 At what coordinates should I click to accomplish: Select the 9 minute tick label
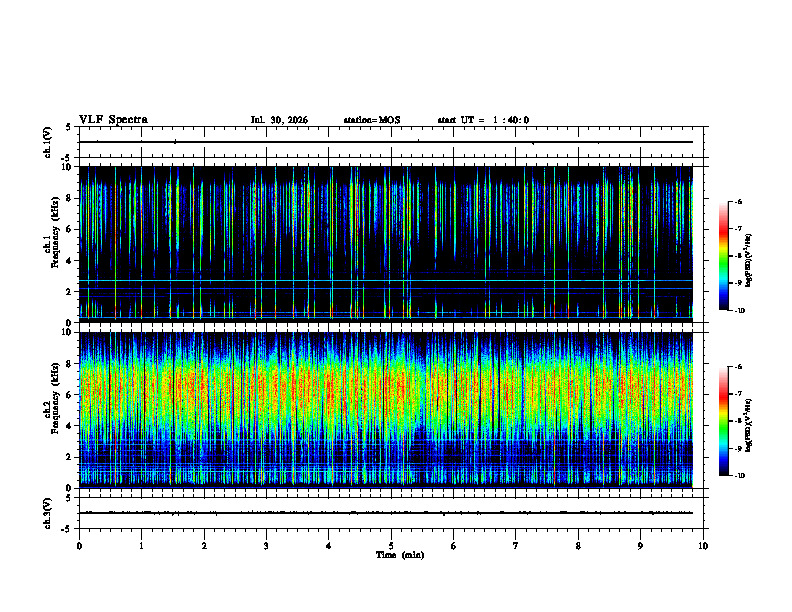click(640, 546)
